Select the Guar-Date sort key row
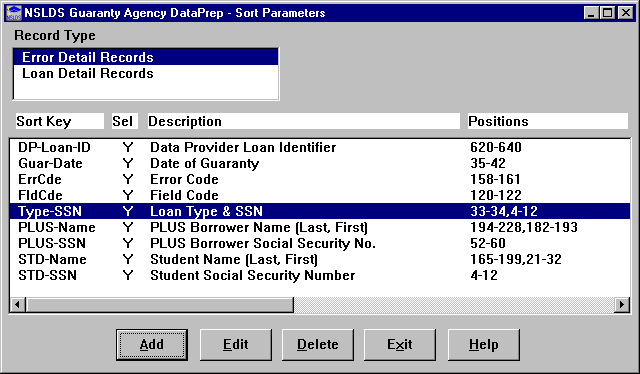The image size is (640, 374). [x=320, y=163]
